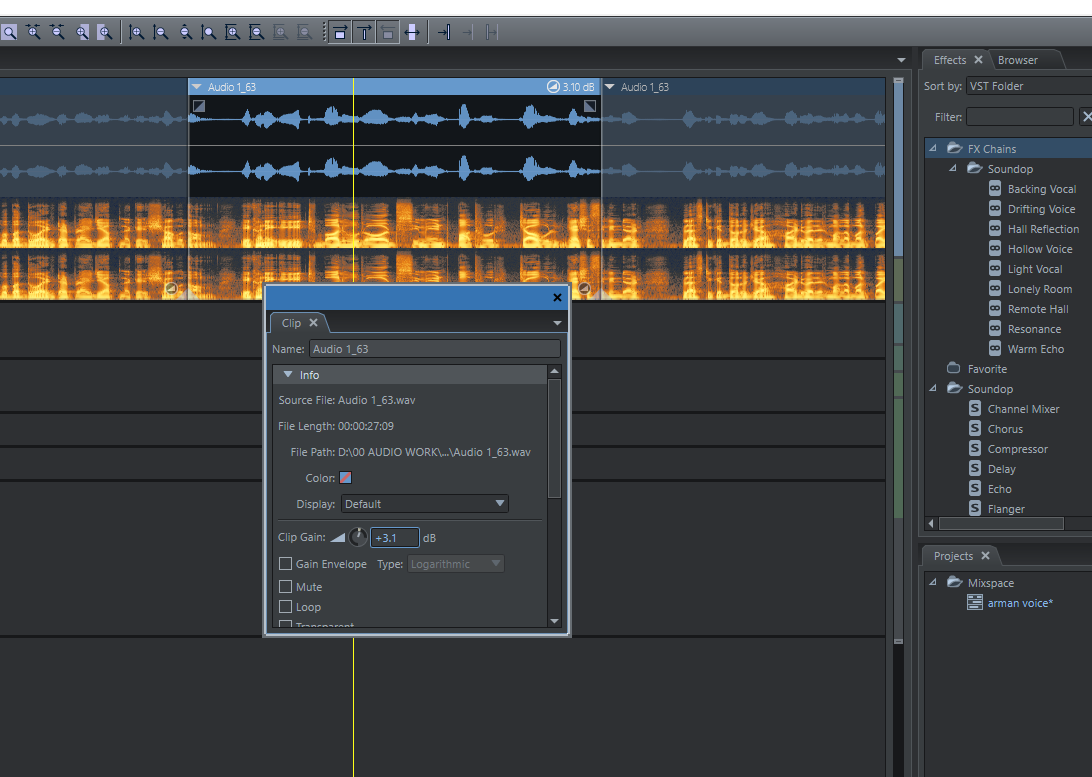The height and width of the screenshot is (777, 1092).
Task: Collapse the Info section in Clip panel
Action: pyautogui.click(x=288, y=375)
